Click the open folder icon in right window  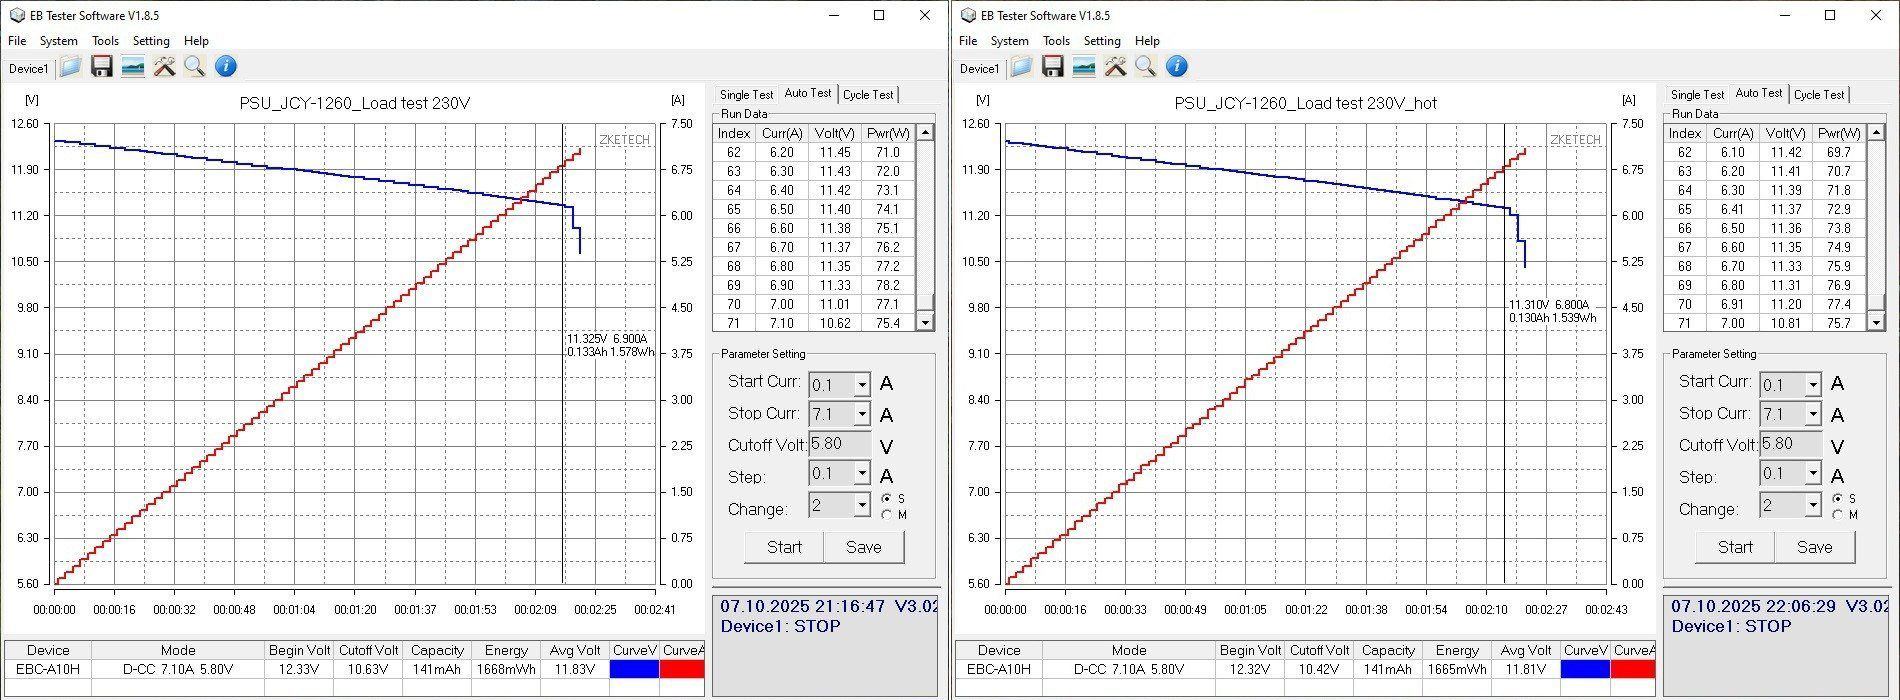(1021, 67)
